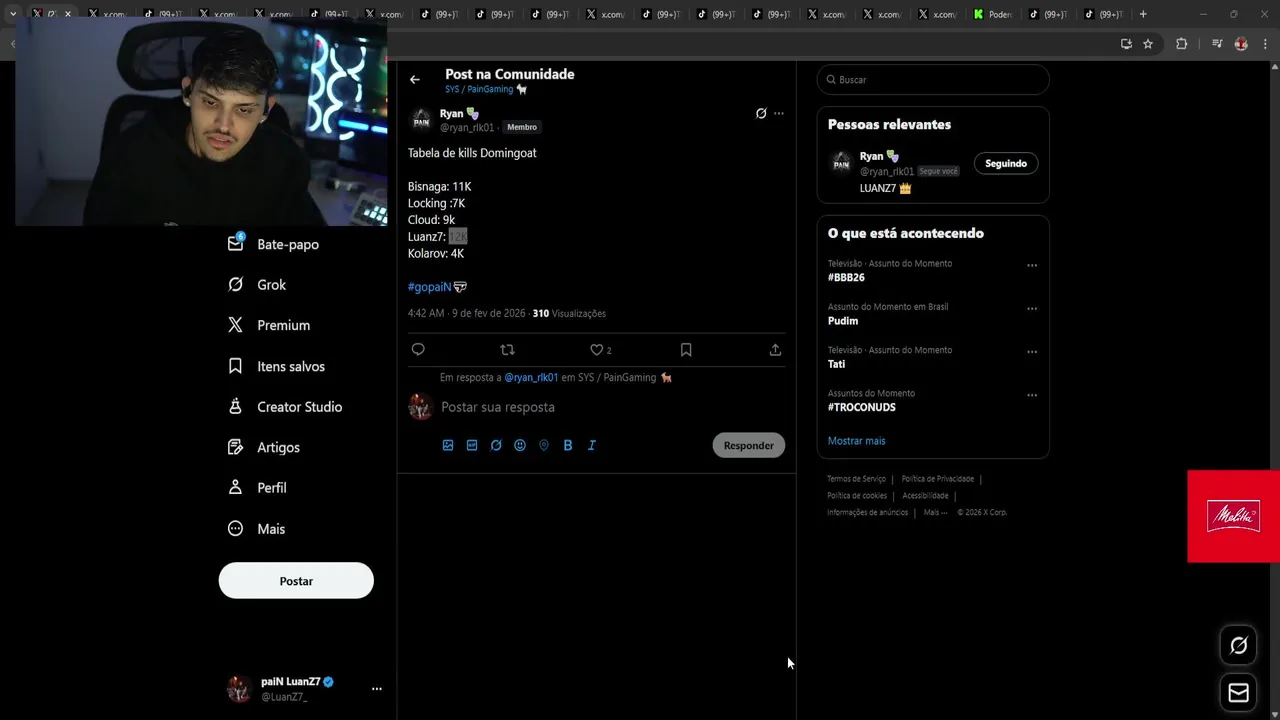This screenshot has height=720, width=1280.
Task: Click Mostrar mais under trends
Action: pyautogui.click(x=856, y=441)
